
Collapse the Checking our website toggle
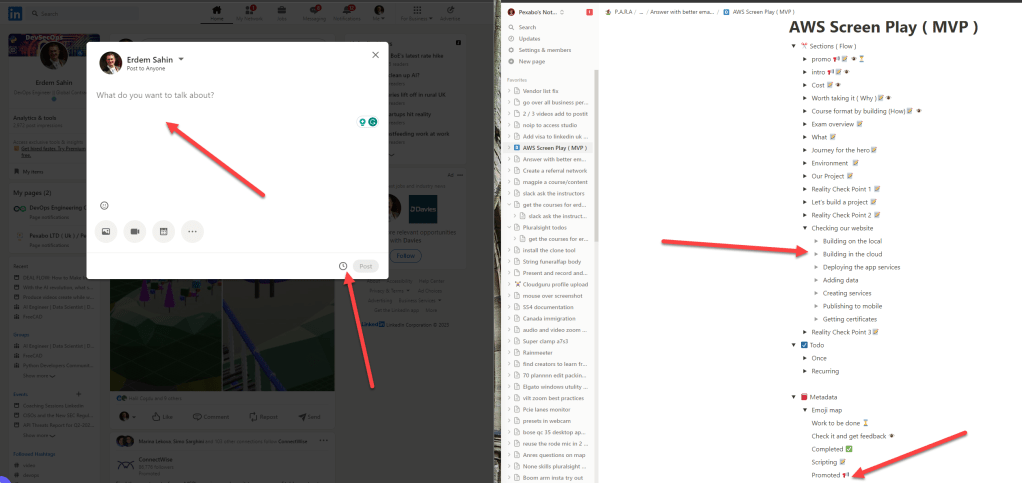coord(805,228)
